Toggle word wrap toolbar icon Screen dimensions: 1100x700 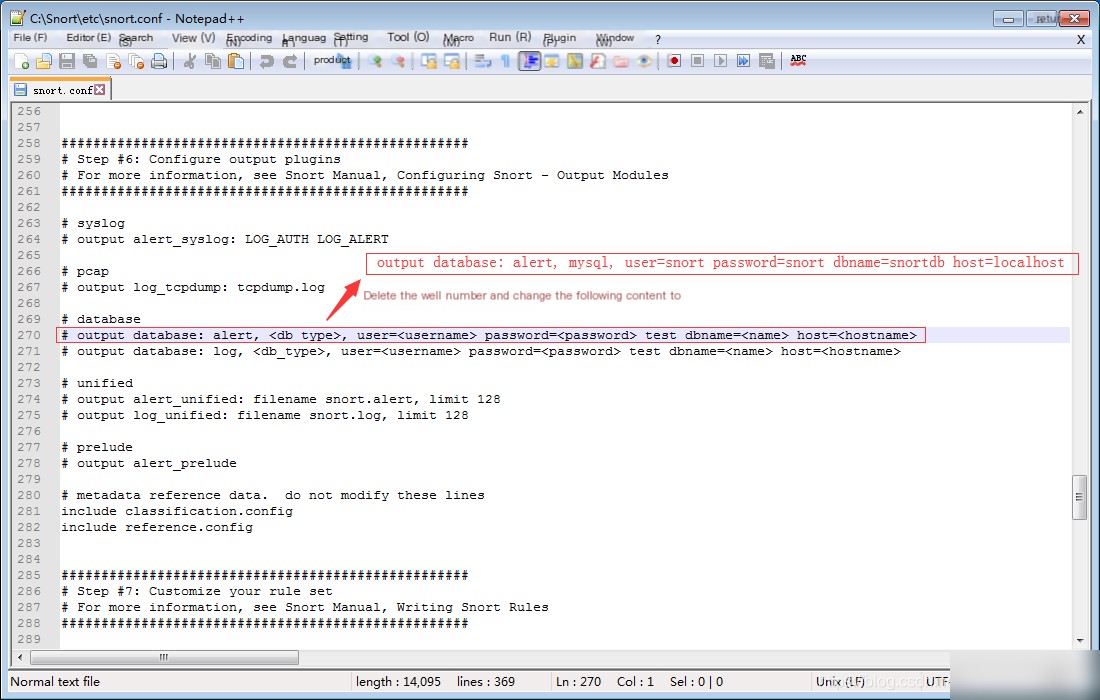(483, 62)
